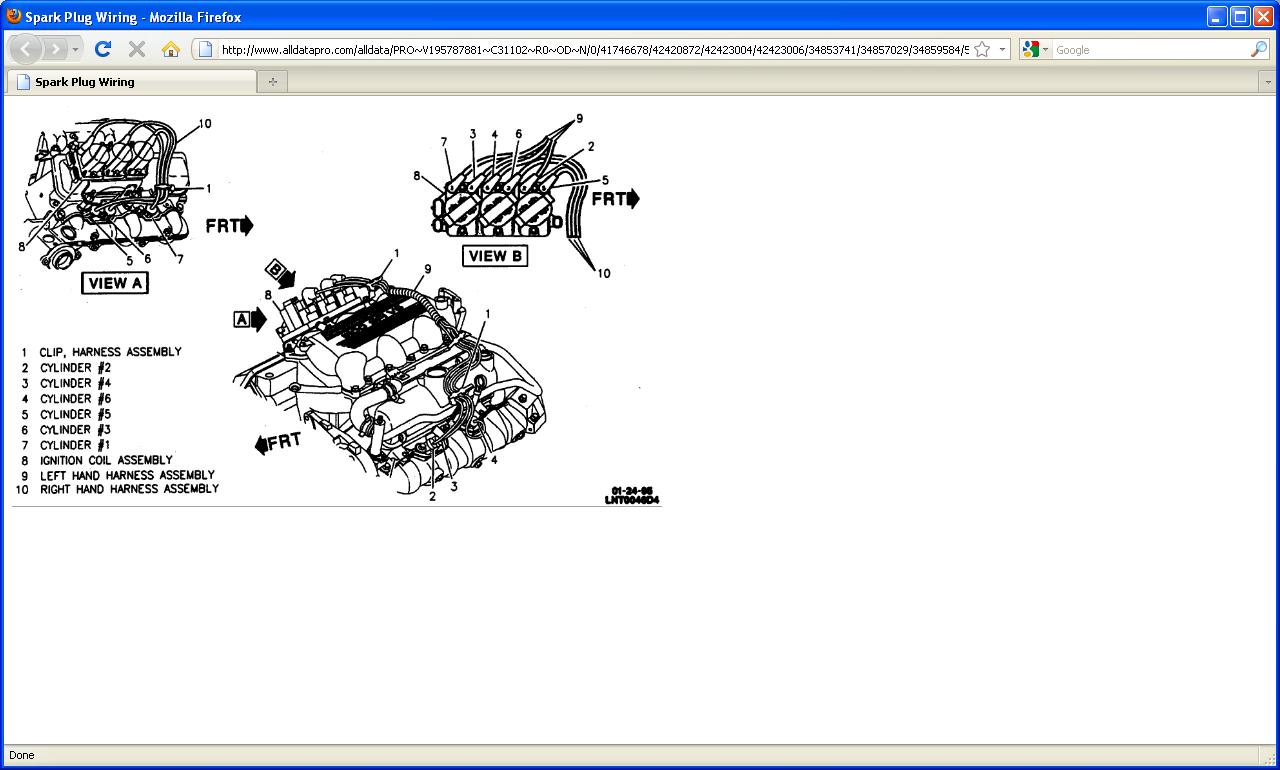Image resolution: width=1280 pixels, height=770 pixels.
Task: Click the Firefox icon in the title bar
Action: tap(14, 16)
